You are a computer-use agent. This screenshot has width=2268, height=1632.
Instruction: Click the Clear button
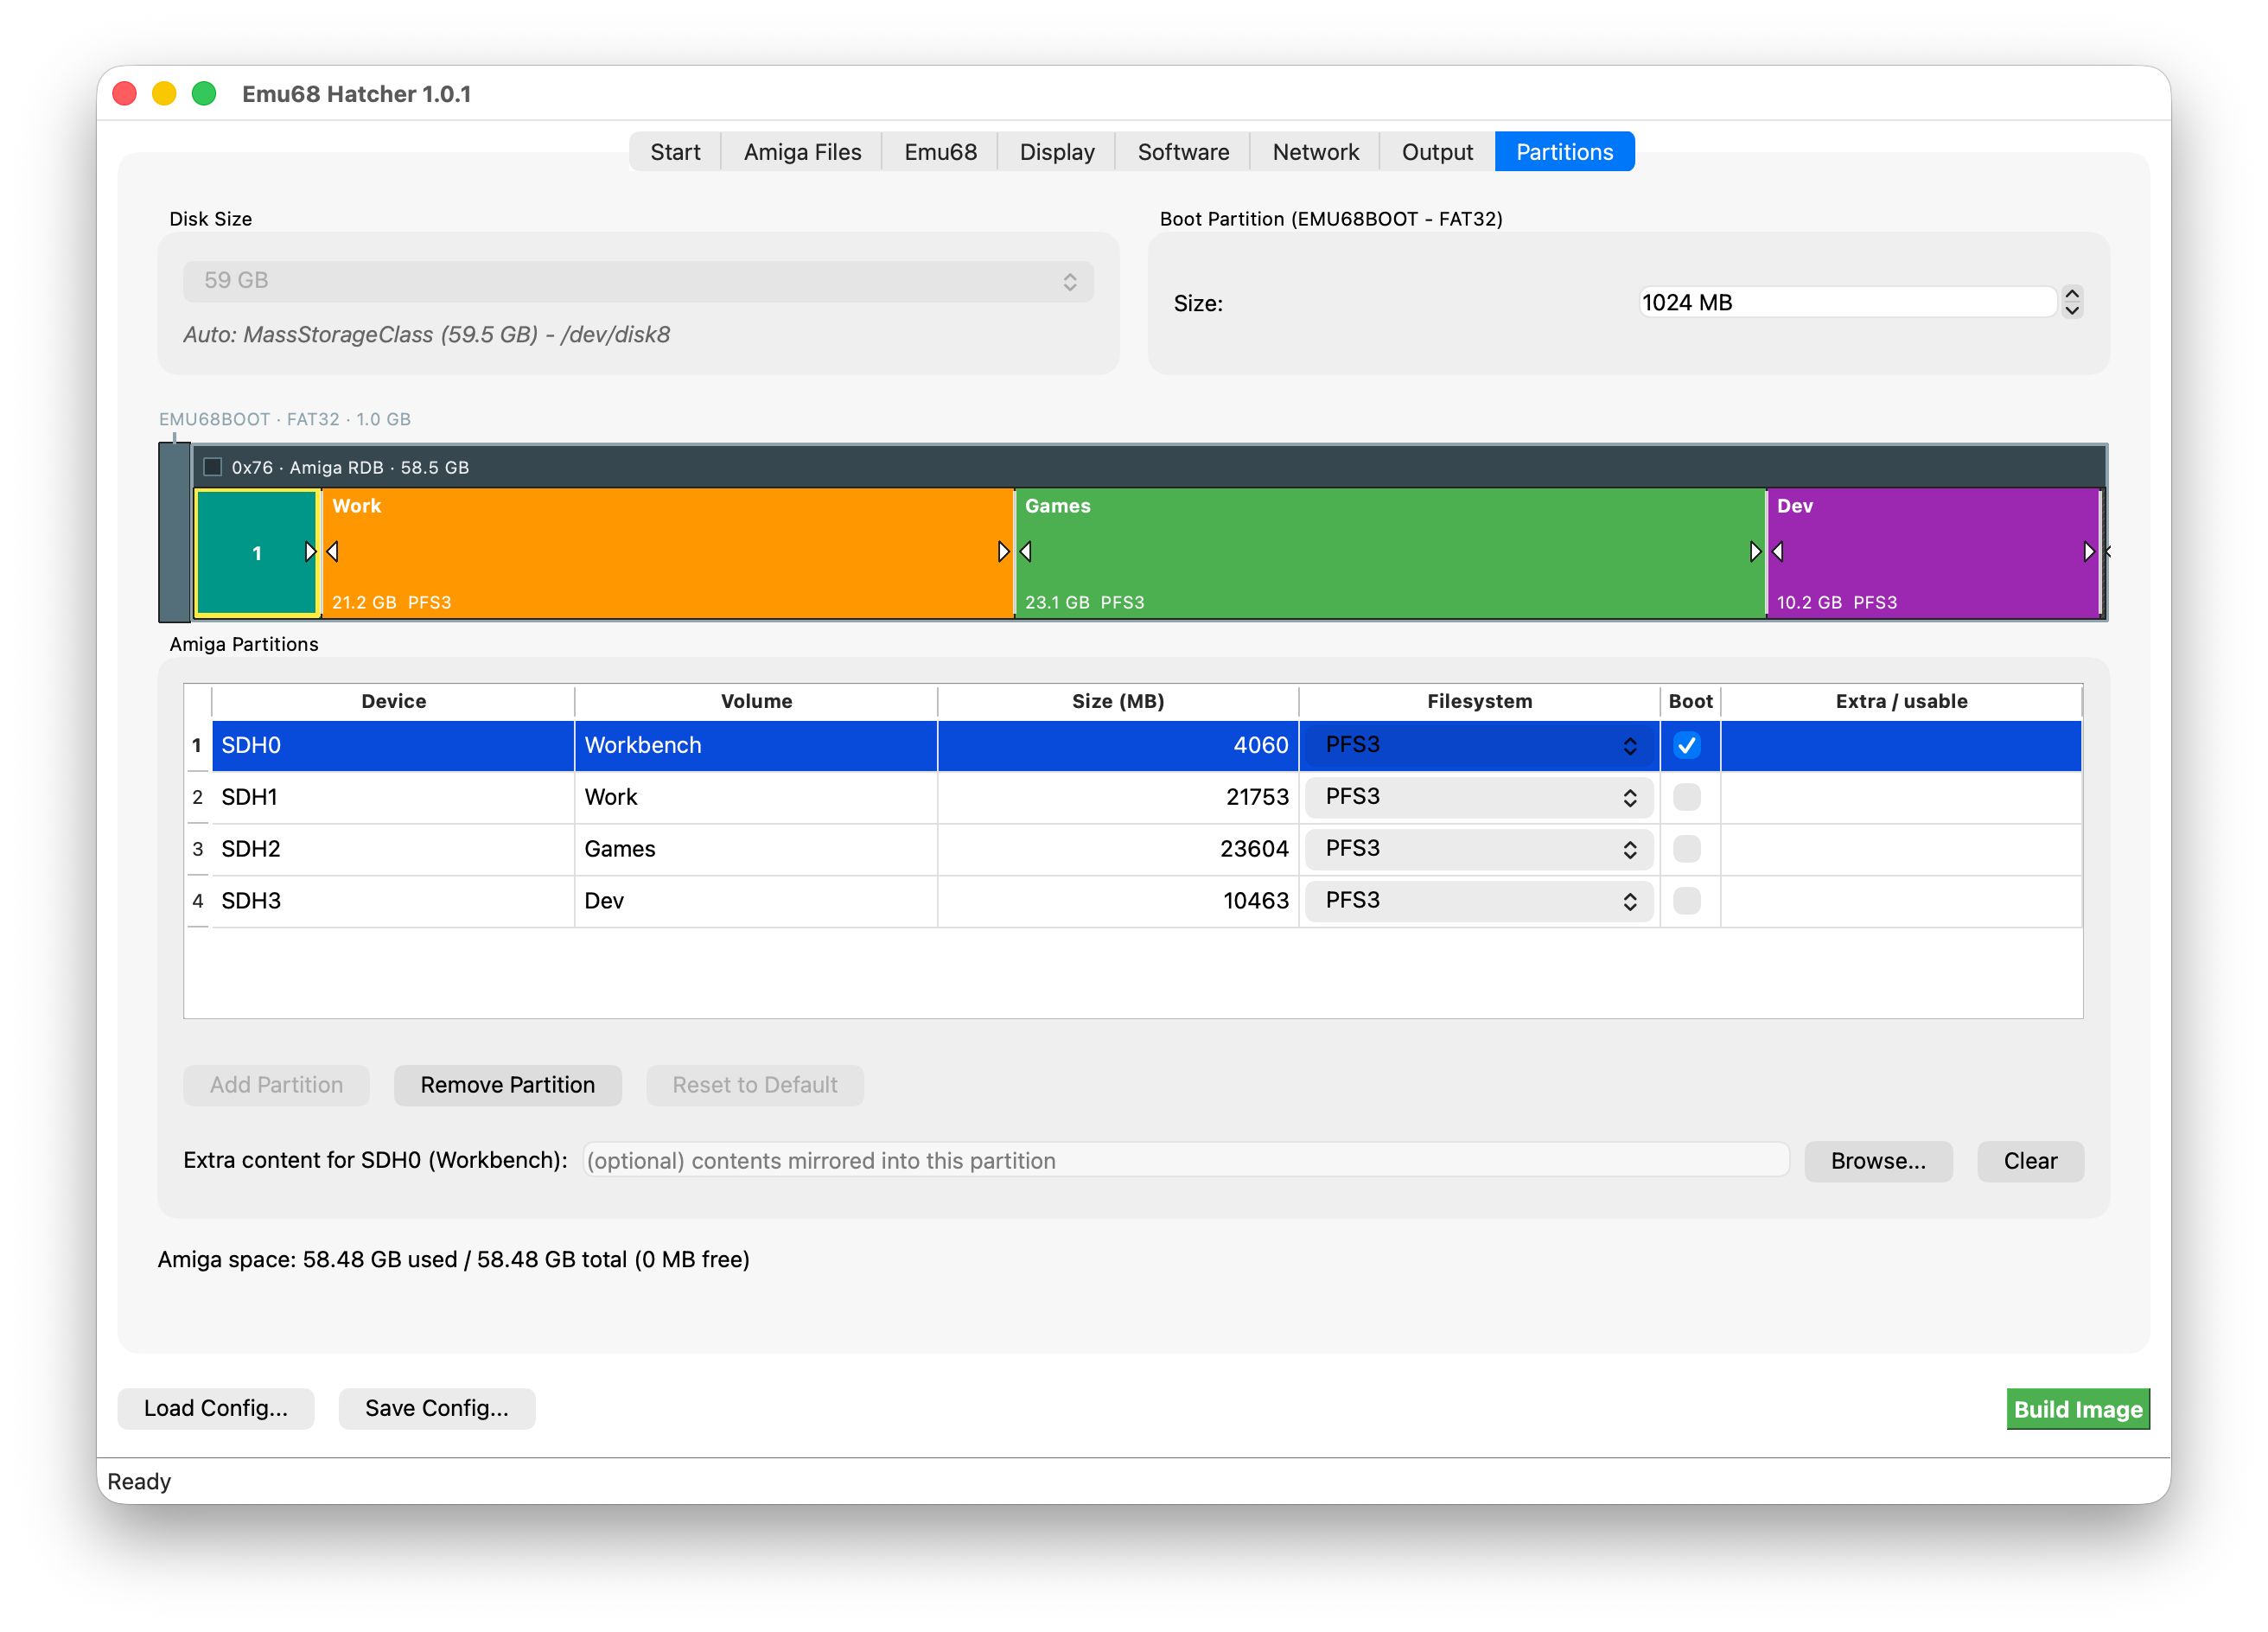pyautogui.click(x=2030, y=1161)
